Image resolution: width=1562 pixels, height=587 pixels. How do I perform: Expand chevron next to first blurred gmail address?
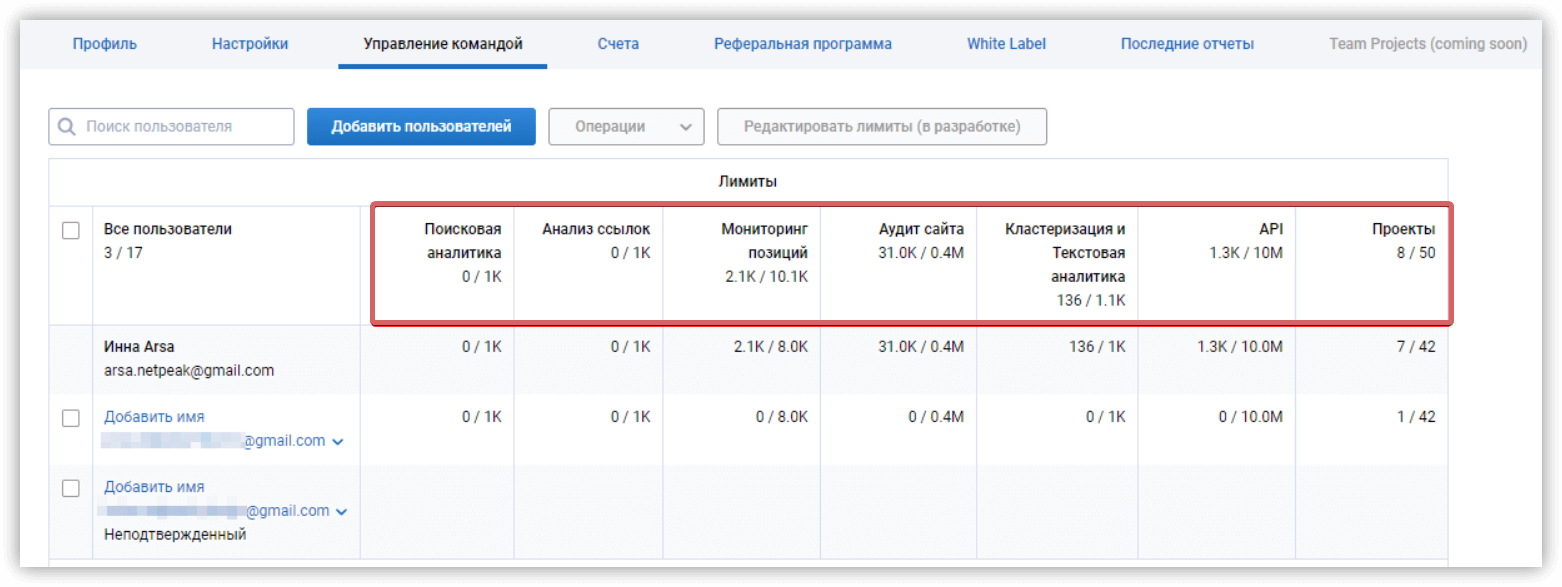tap(338, 442)
